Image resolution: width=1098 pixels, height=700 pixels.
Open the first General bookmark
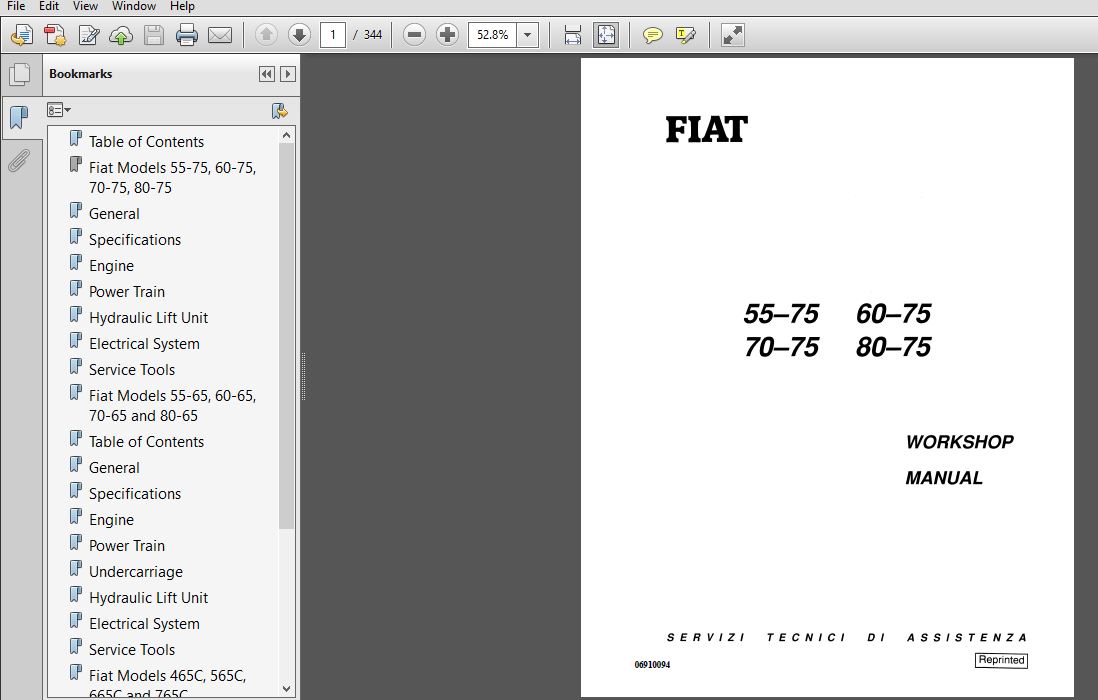(114, 214)
